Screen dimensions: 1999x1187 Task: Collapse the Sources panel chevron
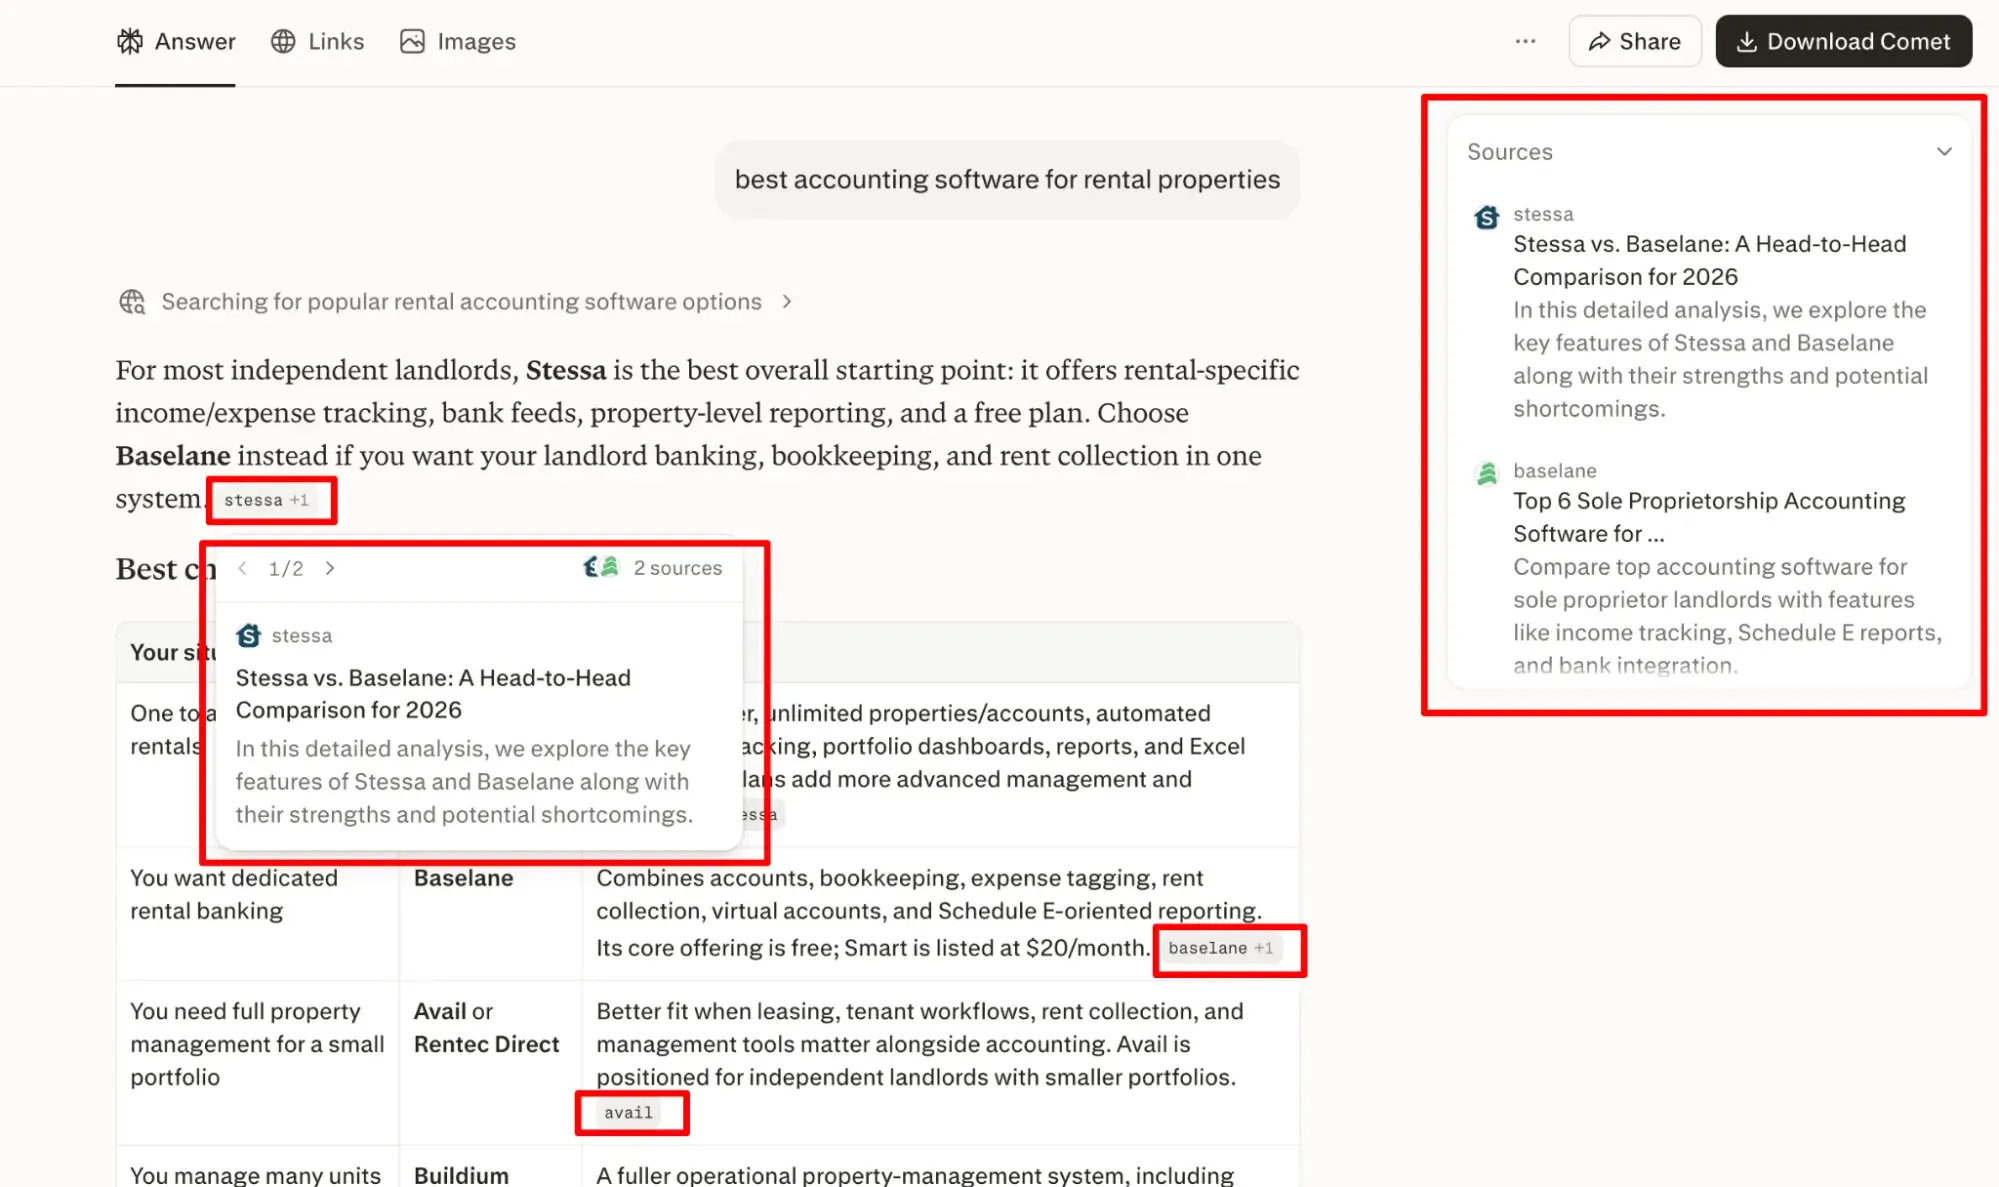tap(1944, 152)
